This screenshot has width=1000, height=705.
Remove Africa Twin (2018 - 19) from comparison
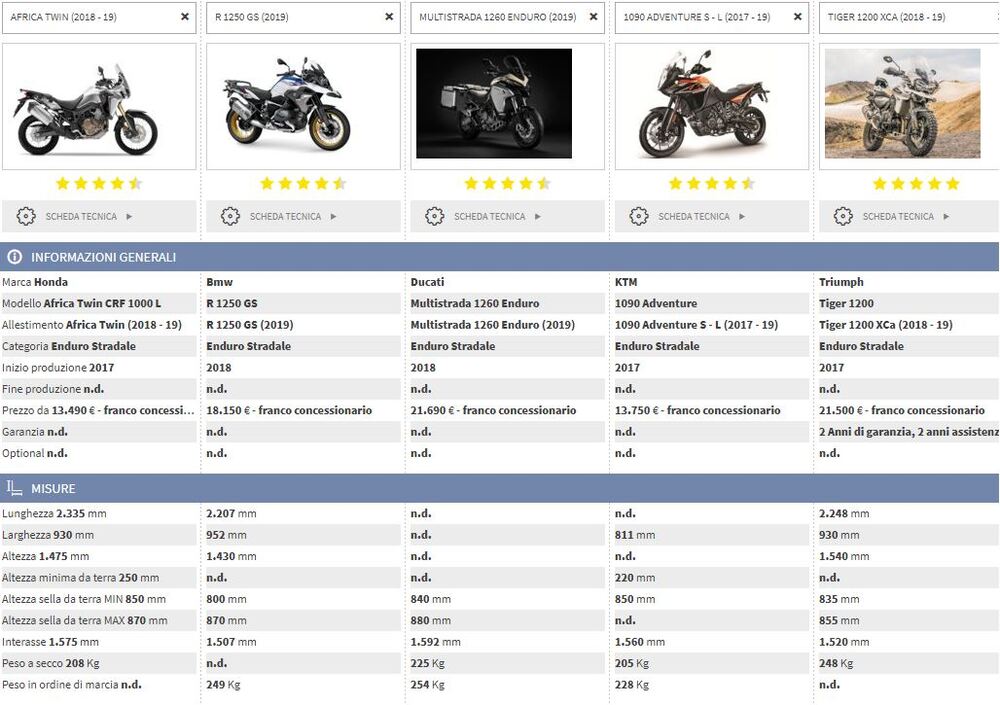pos(184,17)
